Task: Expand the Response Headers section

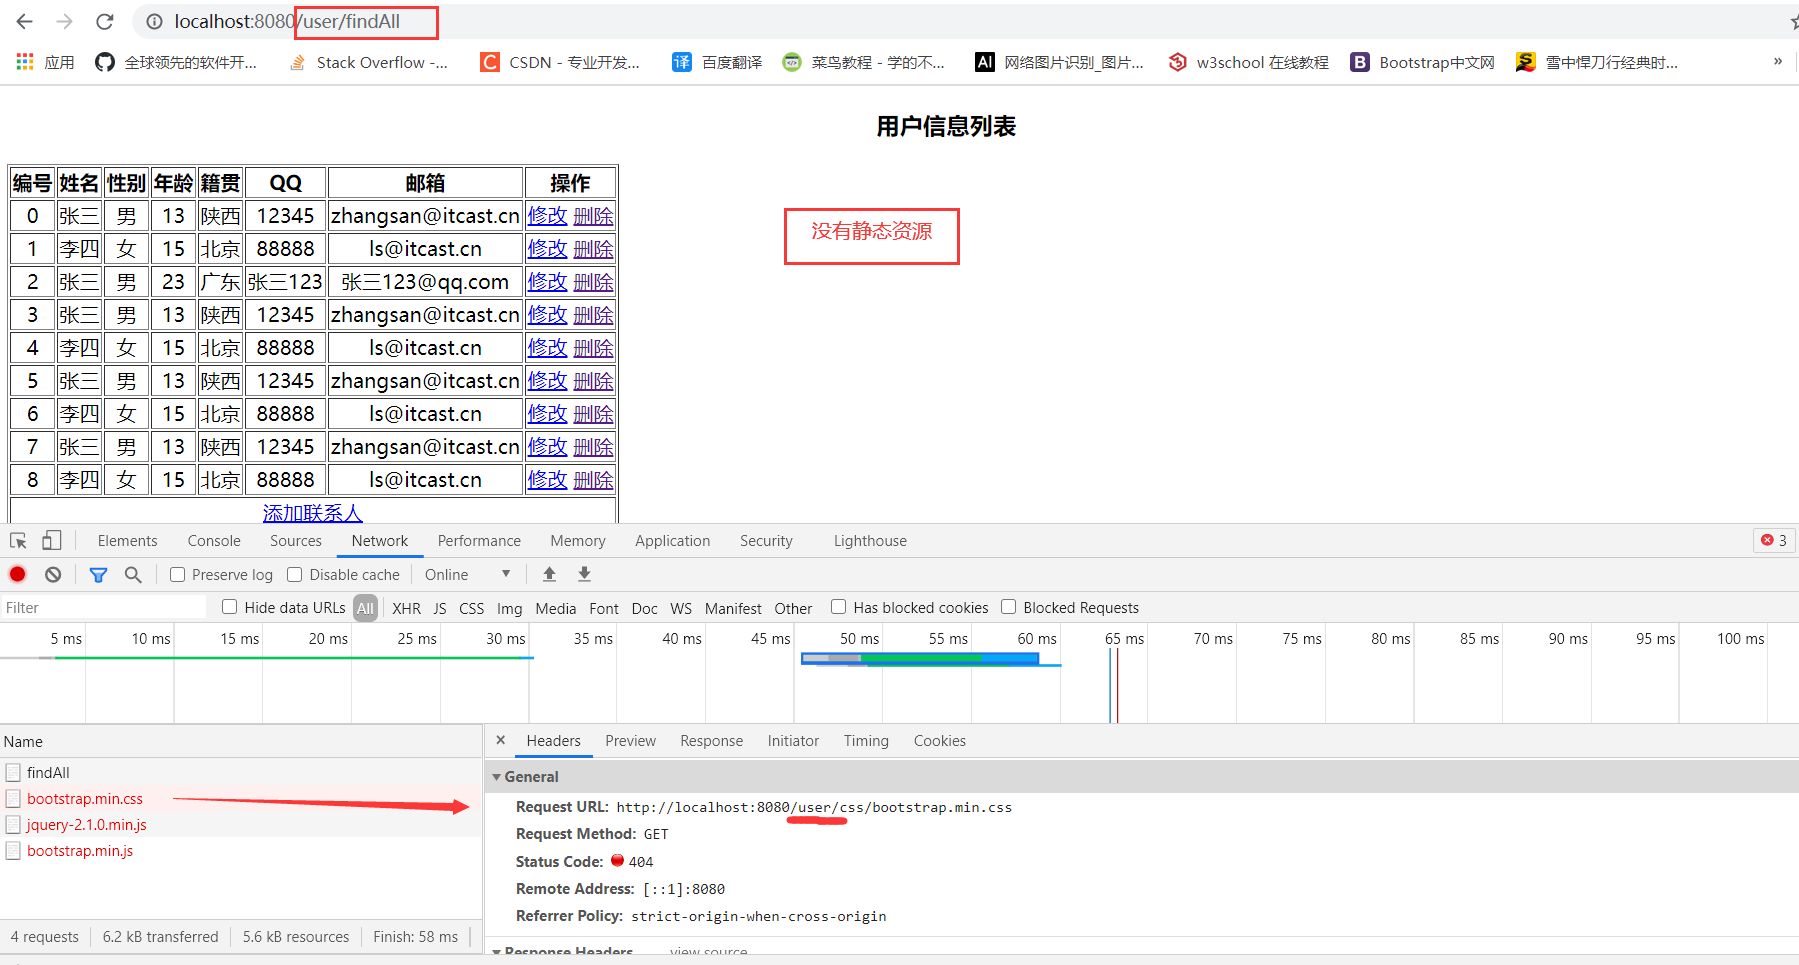Action: (497, 951)
